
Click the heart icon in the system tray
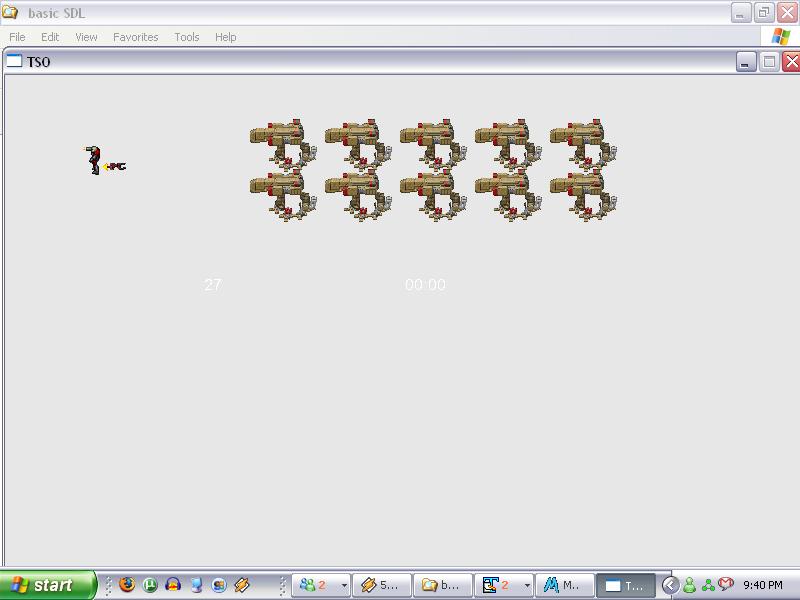(725, 584)
